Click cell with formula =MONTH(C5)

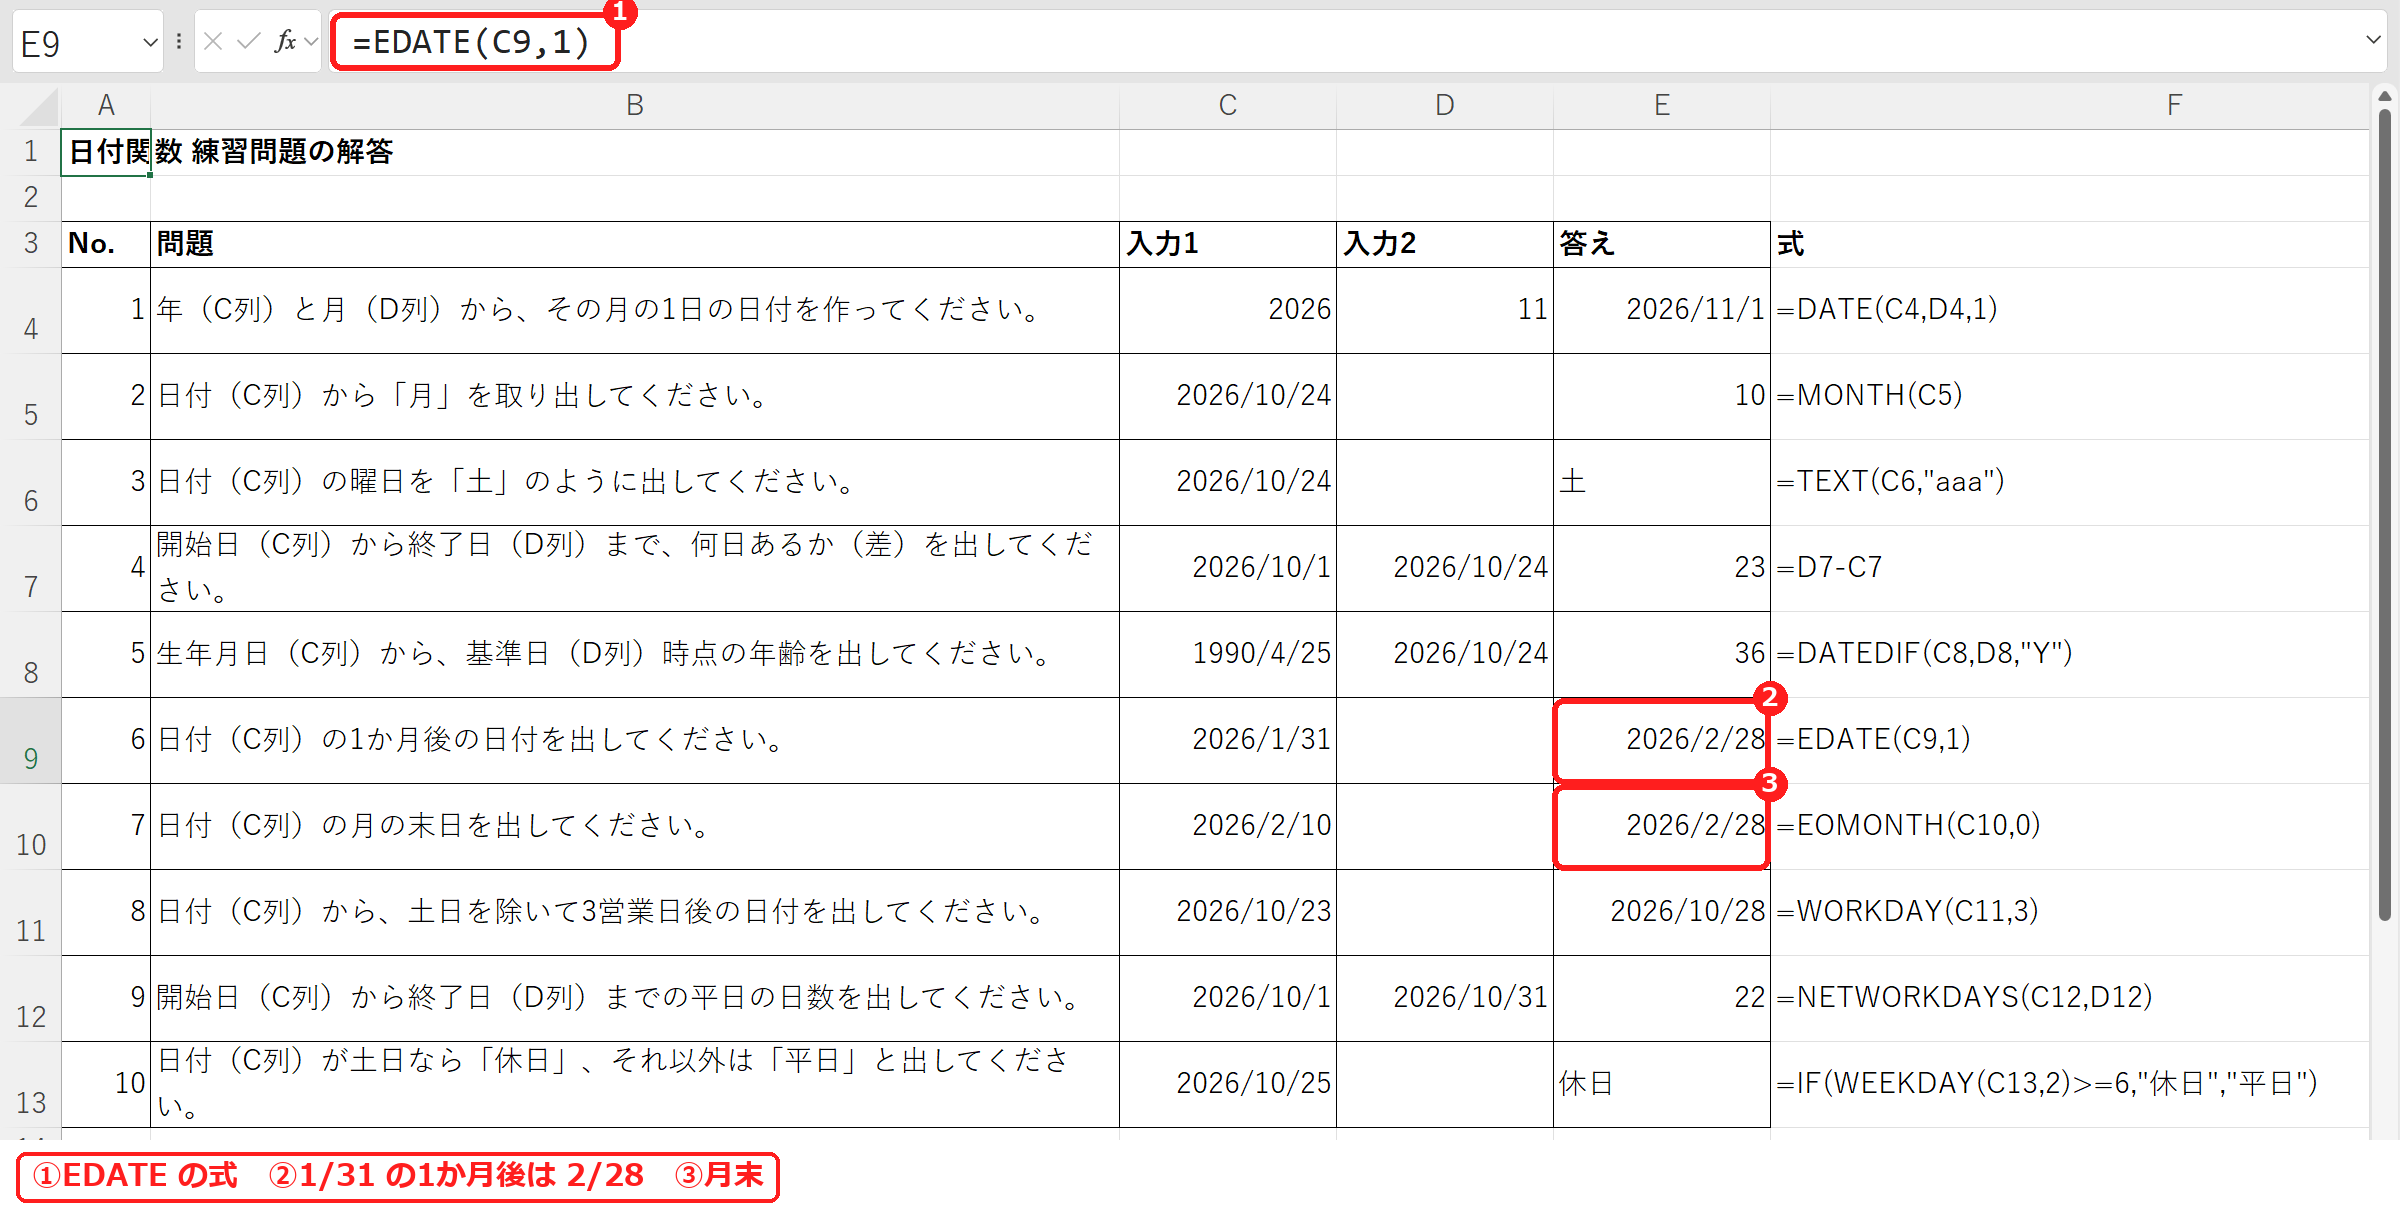point(2070,396)
